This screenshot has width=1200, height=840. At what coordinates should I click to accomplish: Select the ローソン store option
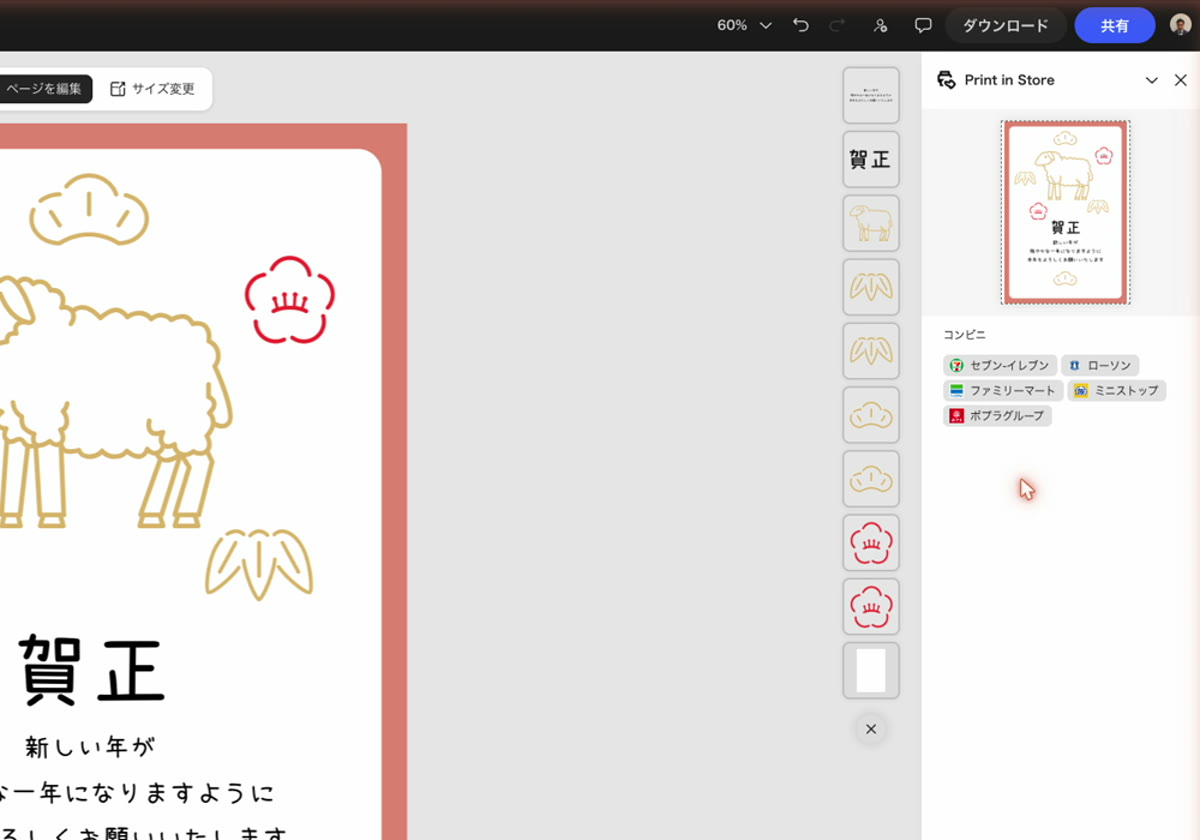[1100, 366]
